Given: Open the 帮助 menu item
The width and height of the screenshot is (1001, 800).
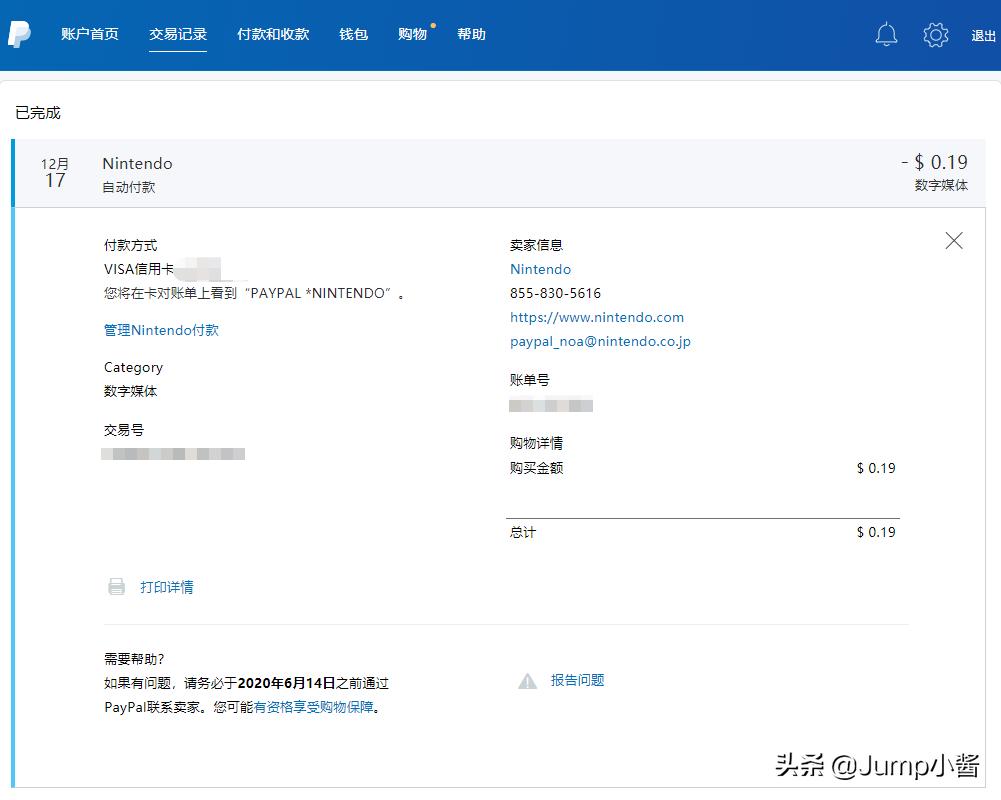Looking at the screenshot, I should coord(471,33).
